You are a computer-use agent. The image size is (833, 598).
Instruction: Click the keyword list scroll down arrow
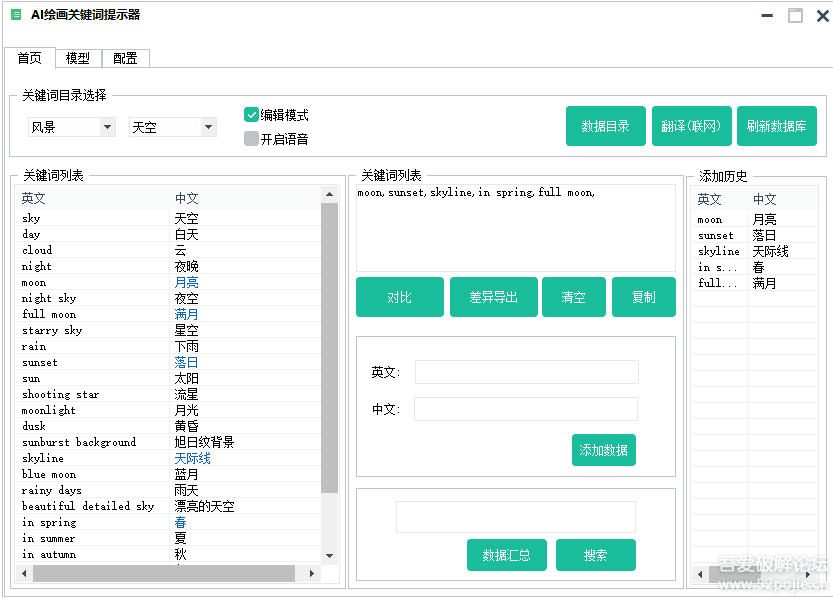click(329, 556)
